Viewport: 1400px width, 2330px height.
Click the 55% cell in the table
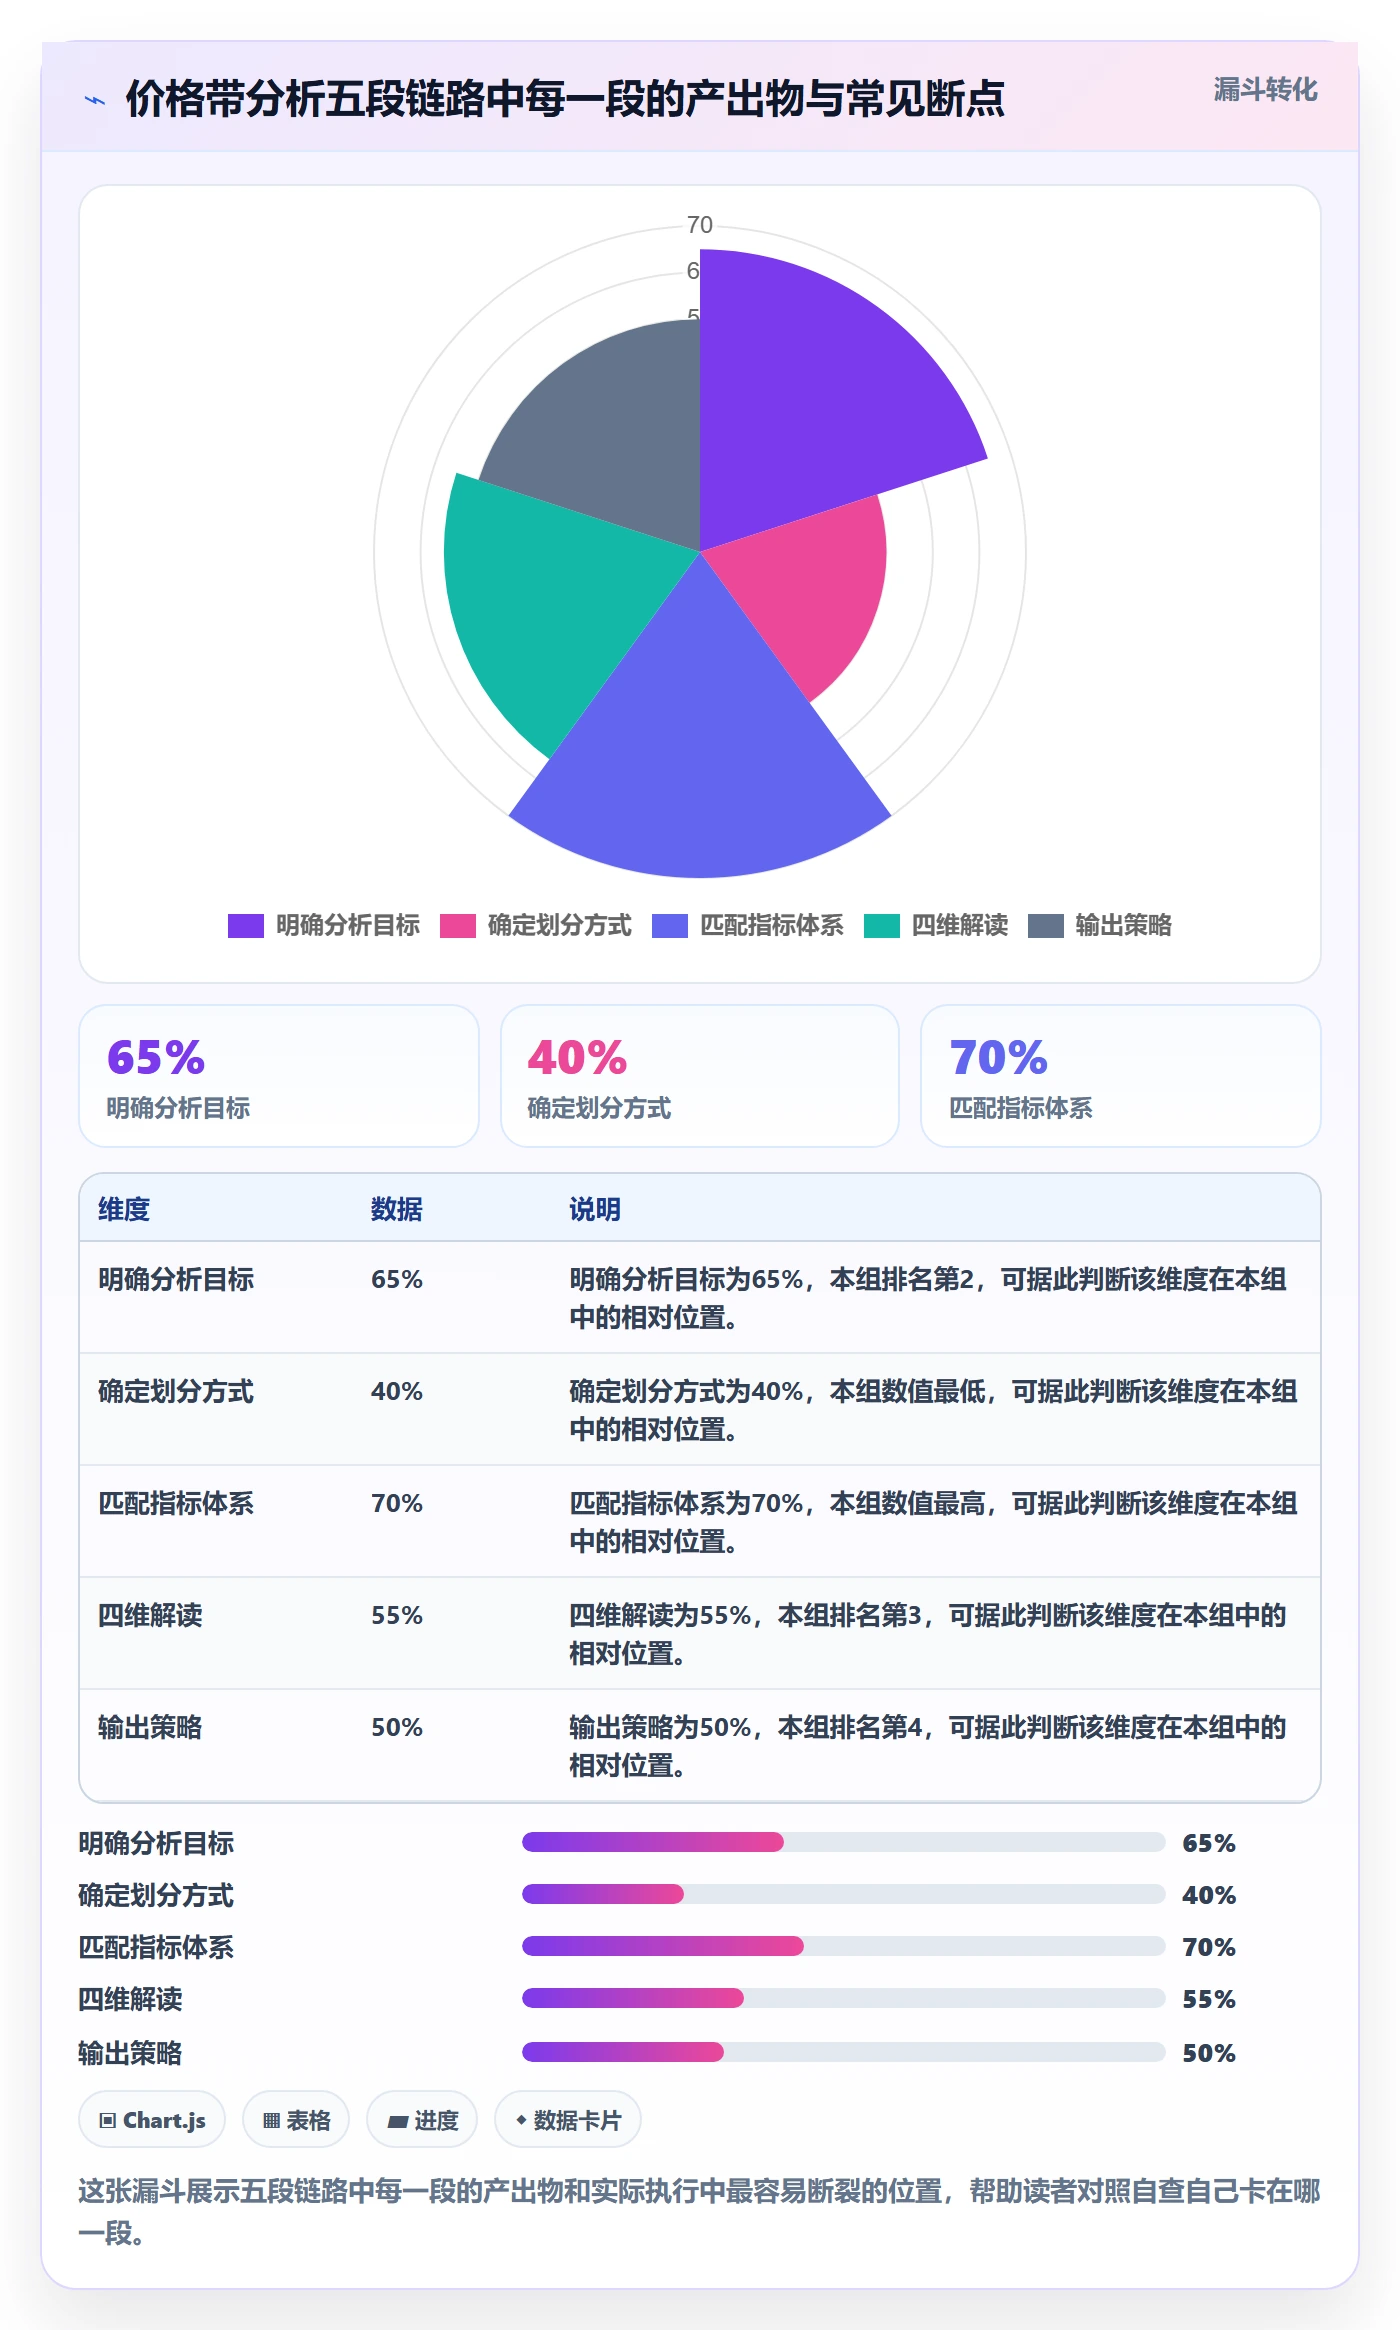[x=397, y=1615]
